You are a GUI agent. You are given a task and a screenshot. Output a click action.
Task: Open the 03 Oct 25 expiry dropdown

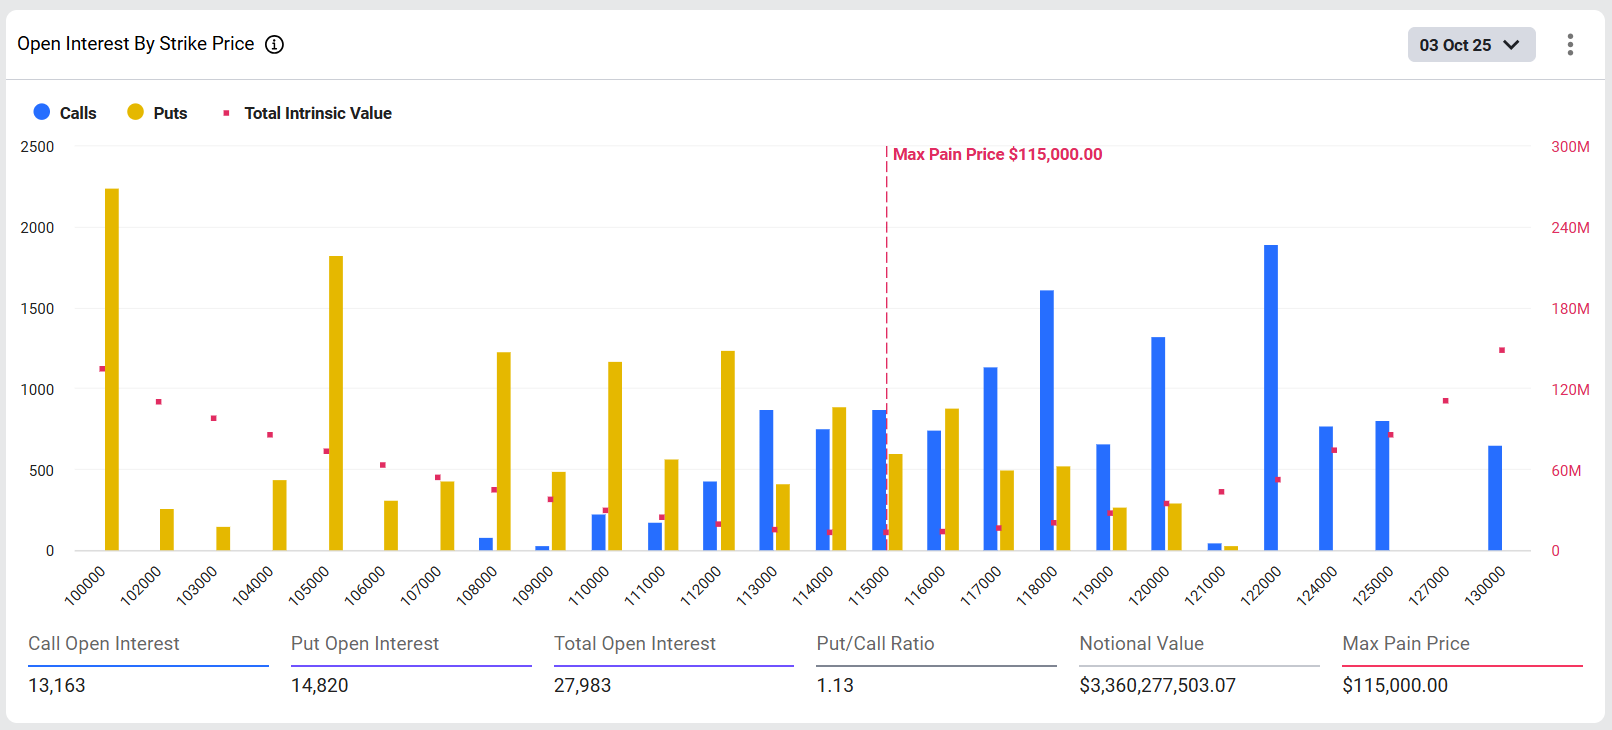1470,45
